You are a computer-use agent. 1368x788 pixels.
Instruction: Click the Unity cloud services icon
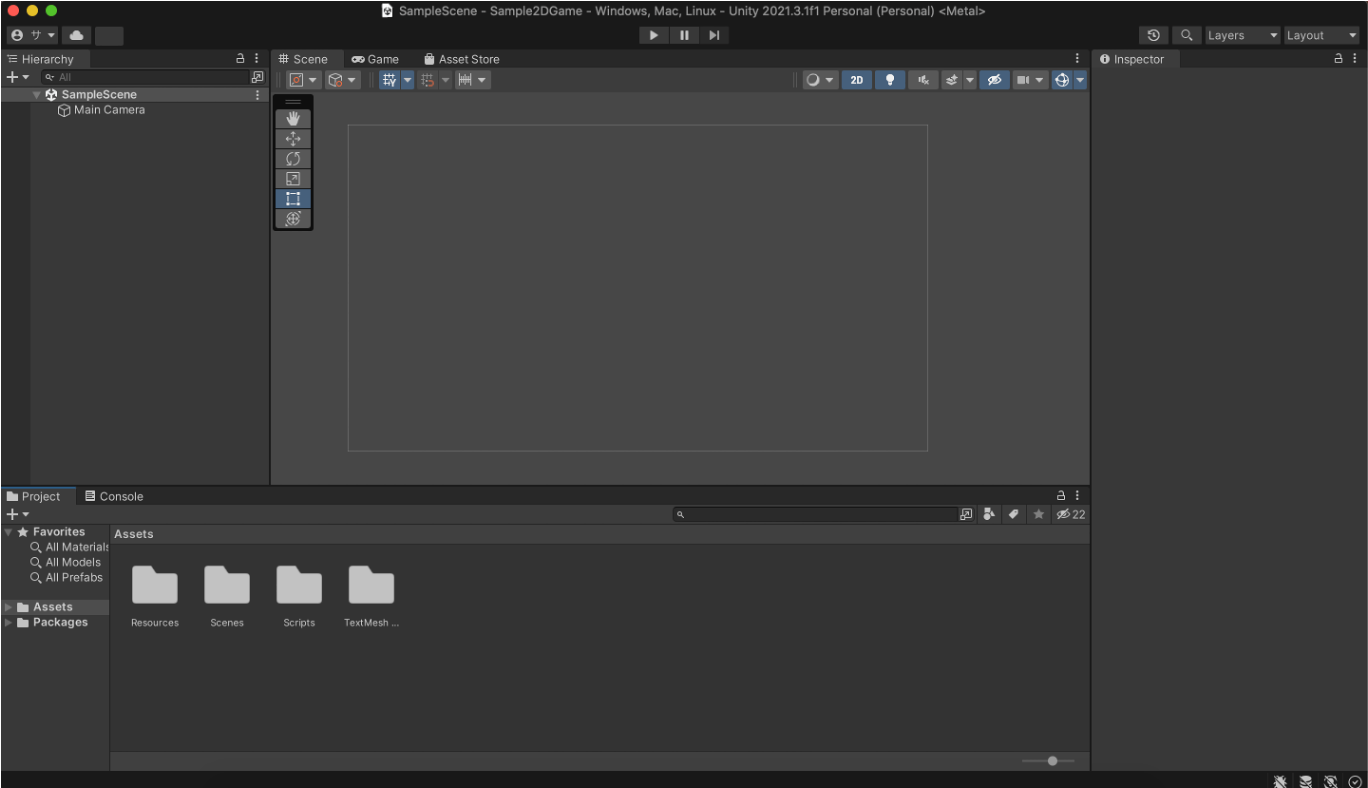click(x=76, y=35)
